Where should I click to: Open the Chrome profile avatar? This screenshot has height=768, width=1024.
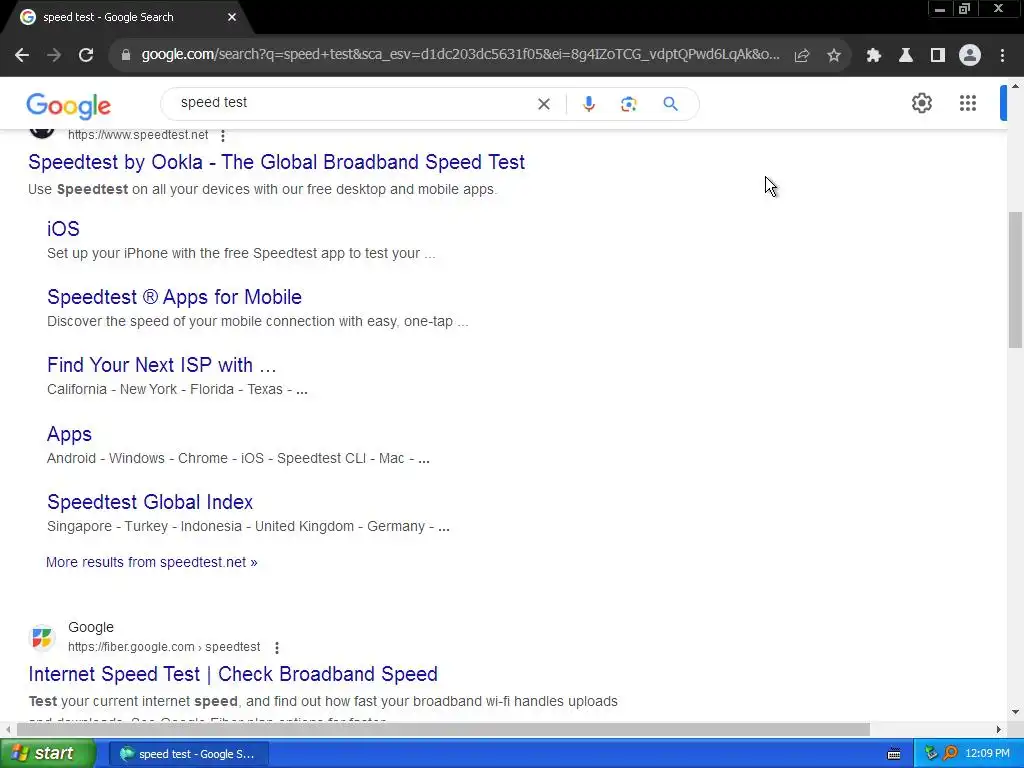[970, 55]
